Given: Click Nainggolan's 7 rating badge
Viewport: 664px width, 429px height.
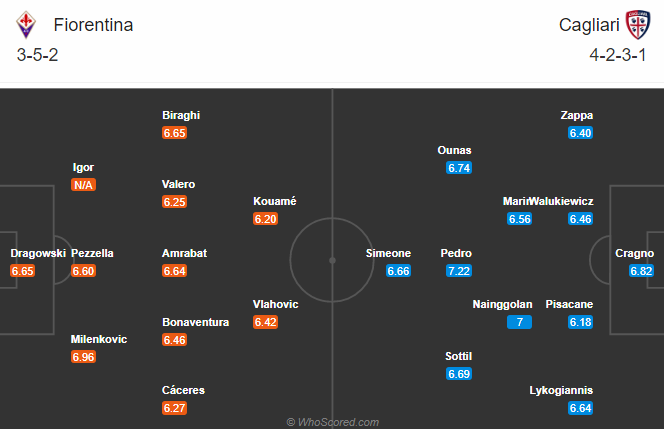Looking at the screenshot, I should point(520,322).
